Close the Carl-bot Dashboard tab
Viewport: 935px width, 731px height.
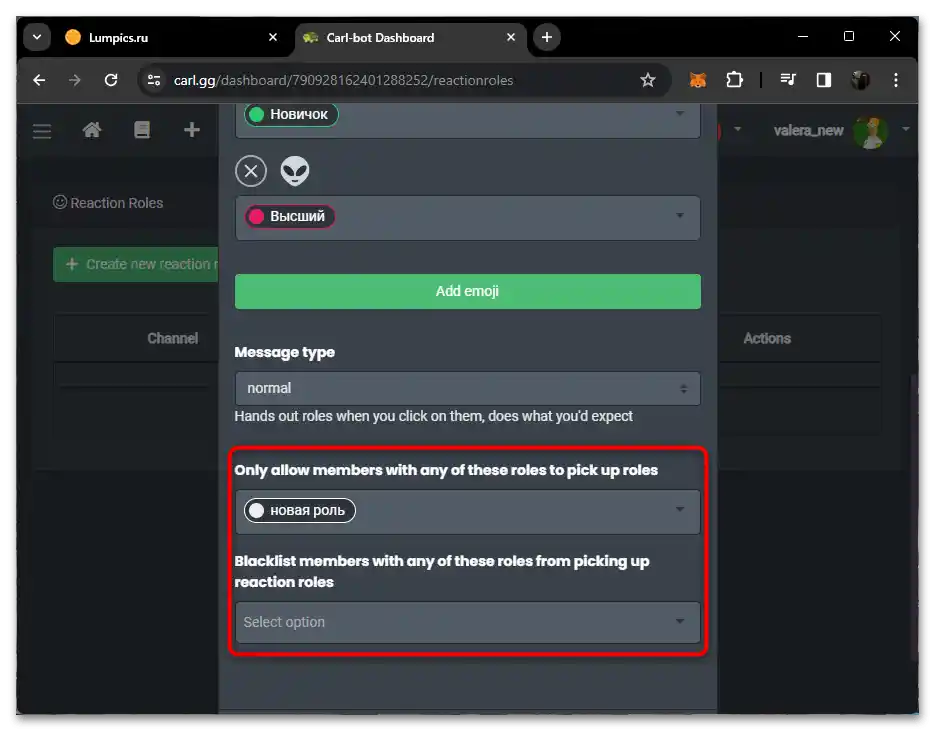pyautogui.click(x=511, y=37)
